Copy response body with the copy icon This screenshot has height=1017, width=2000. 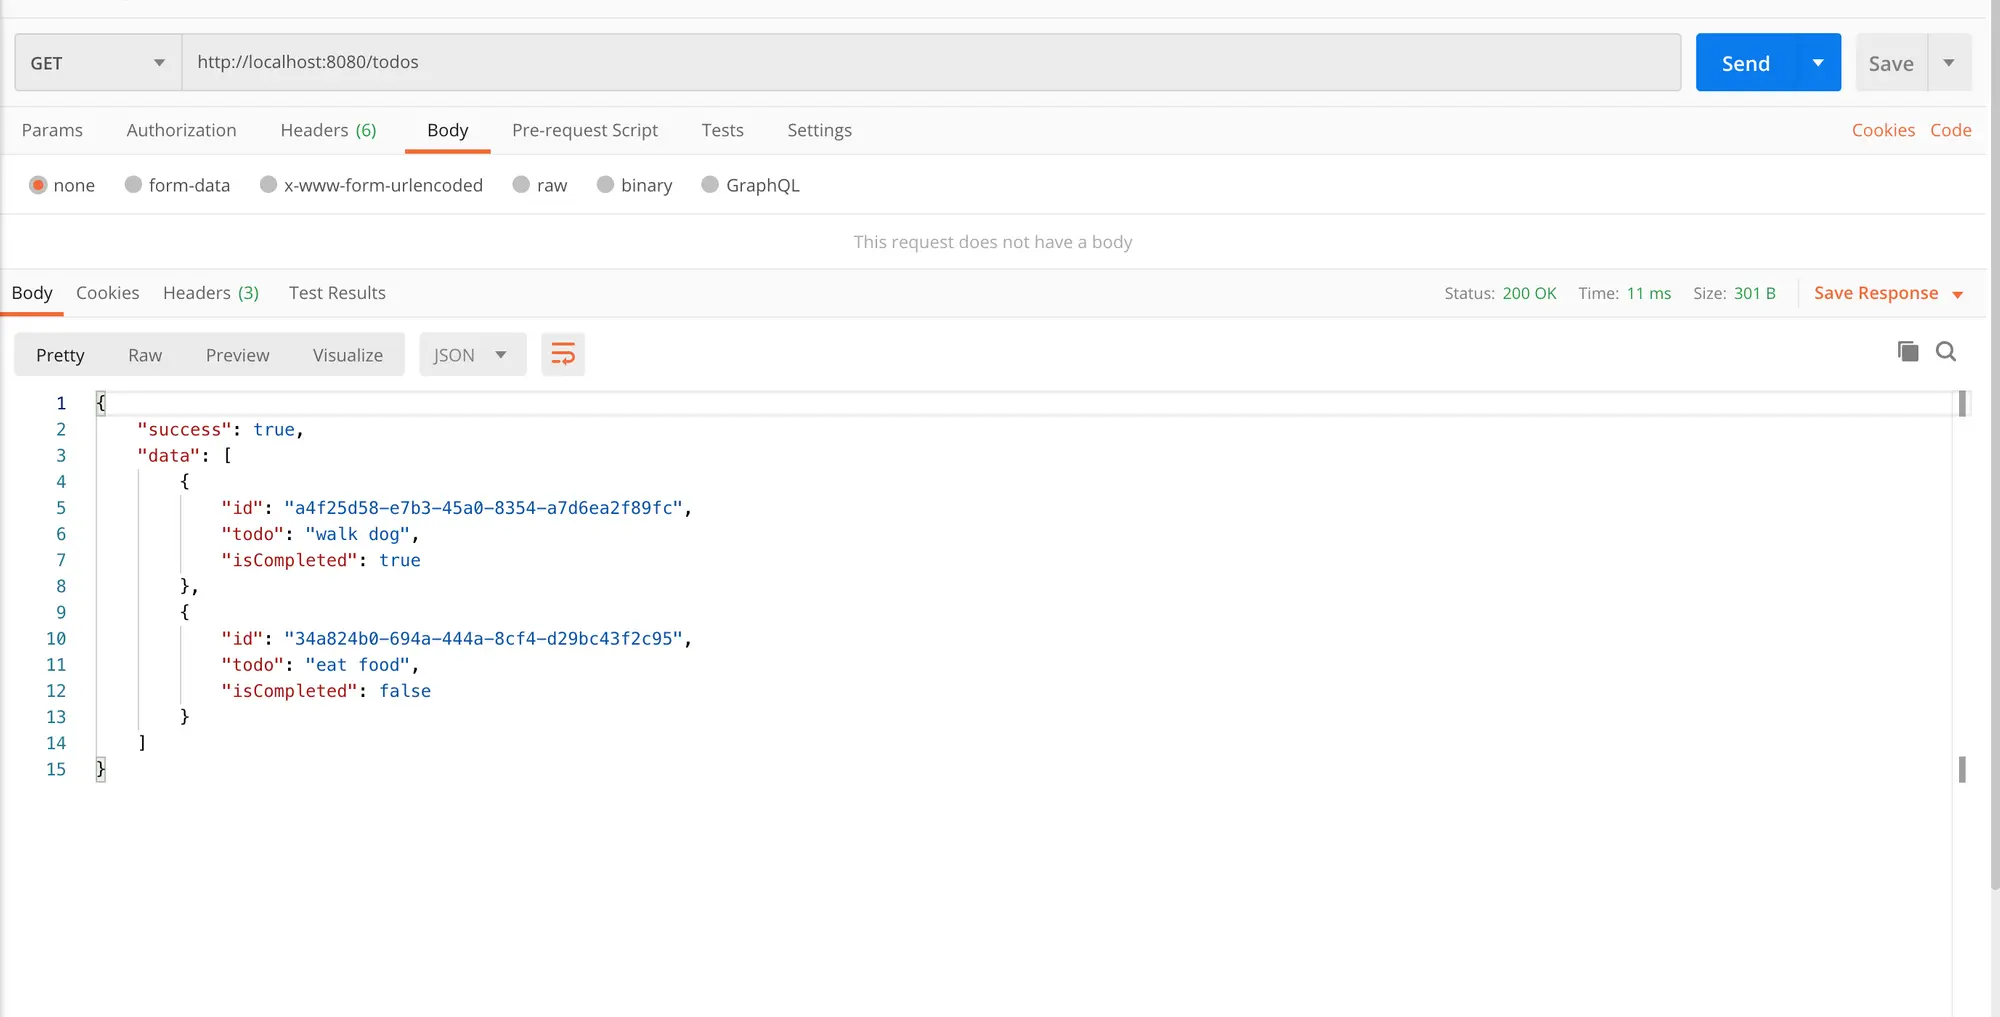tap(1908, 351)
